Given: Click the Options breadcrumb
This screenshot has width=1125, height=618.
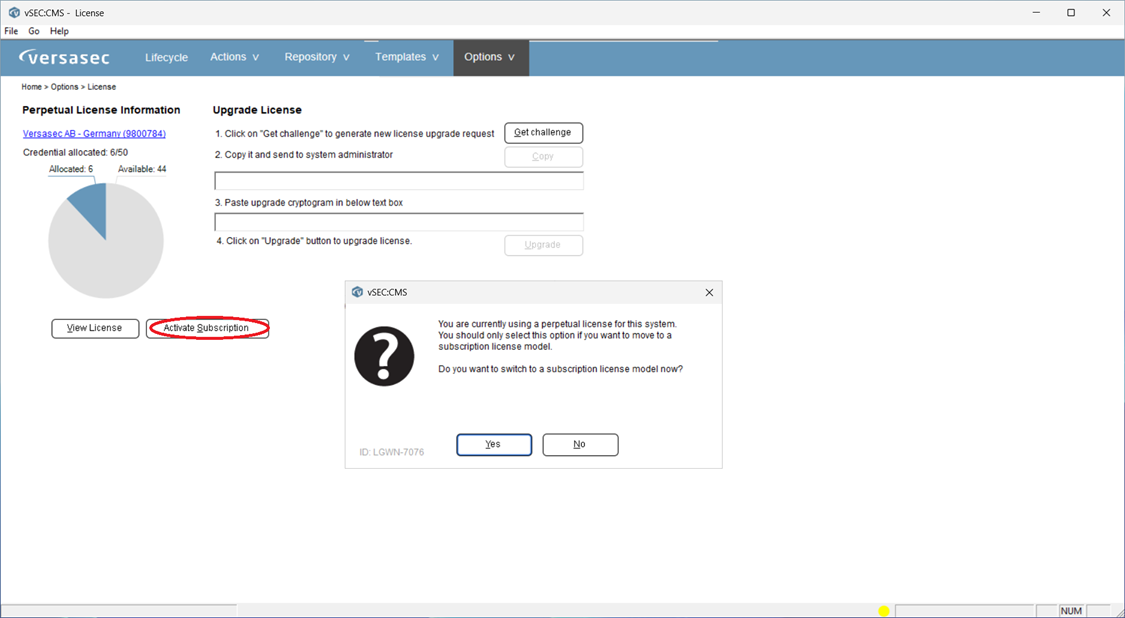Looking at the screenshot, I should pos(65,87).
